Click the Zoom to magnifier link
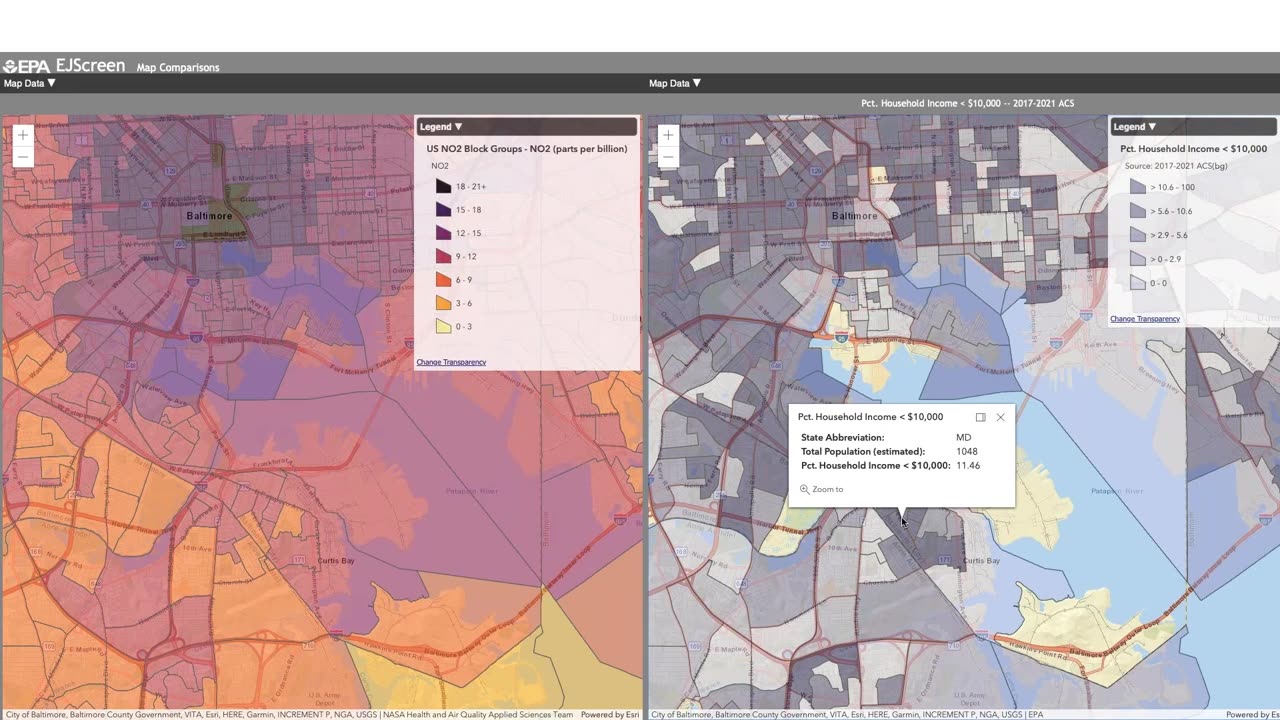1280x720 pixels. point(822,489)
